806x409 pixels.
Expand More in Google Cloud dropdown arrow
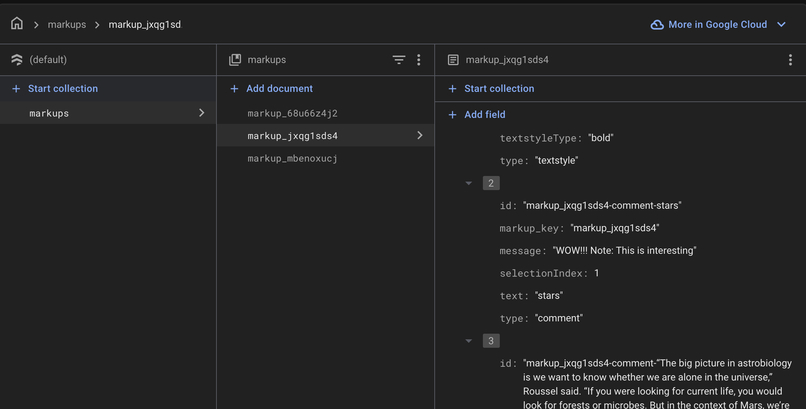tap(781, 25)
